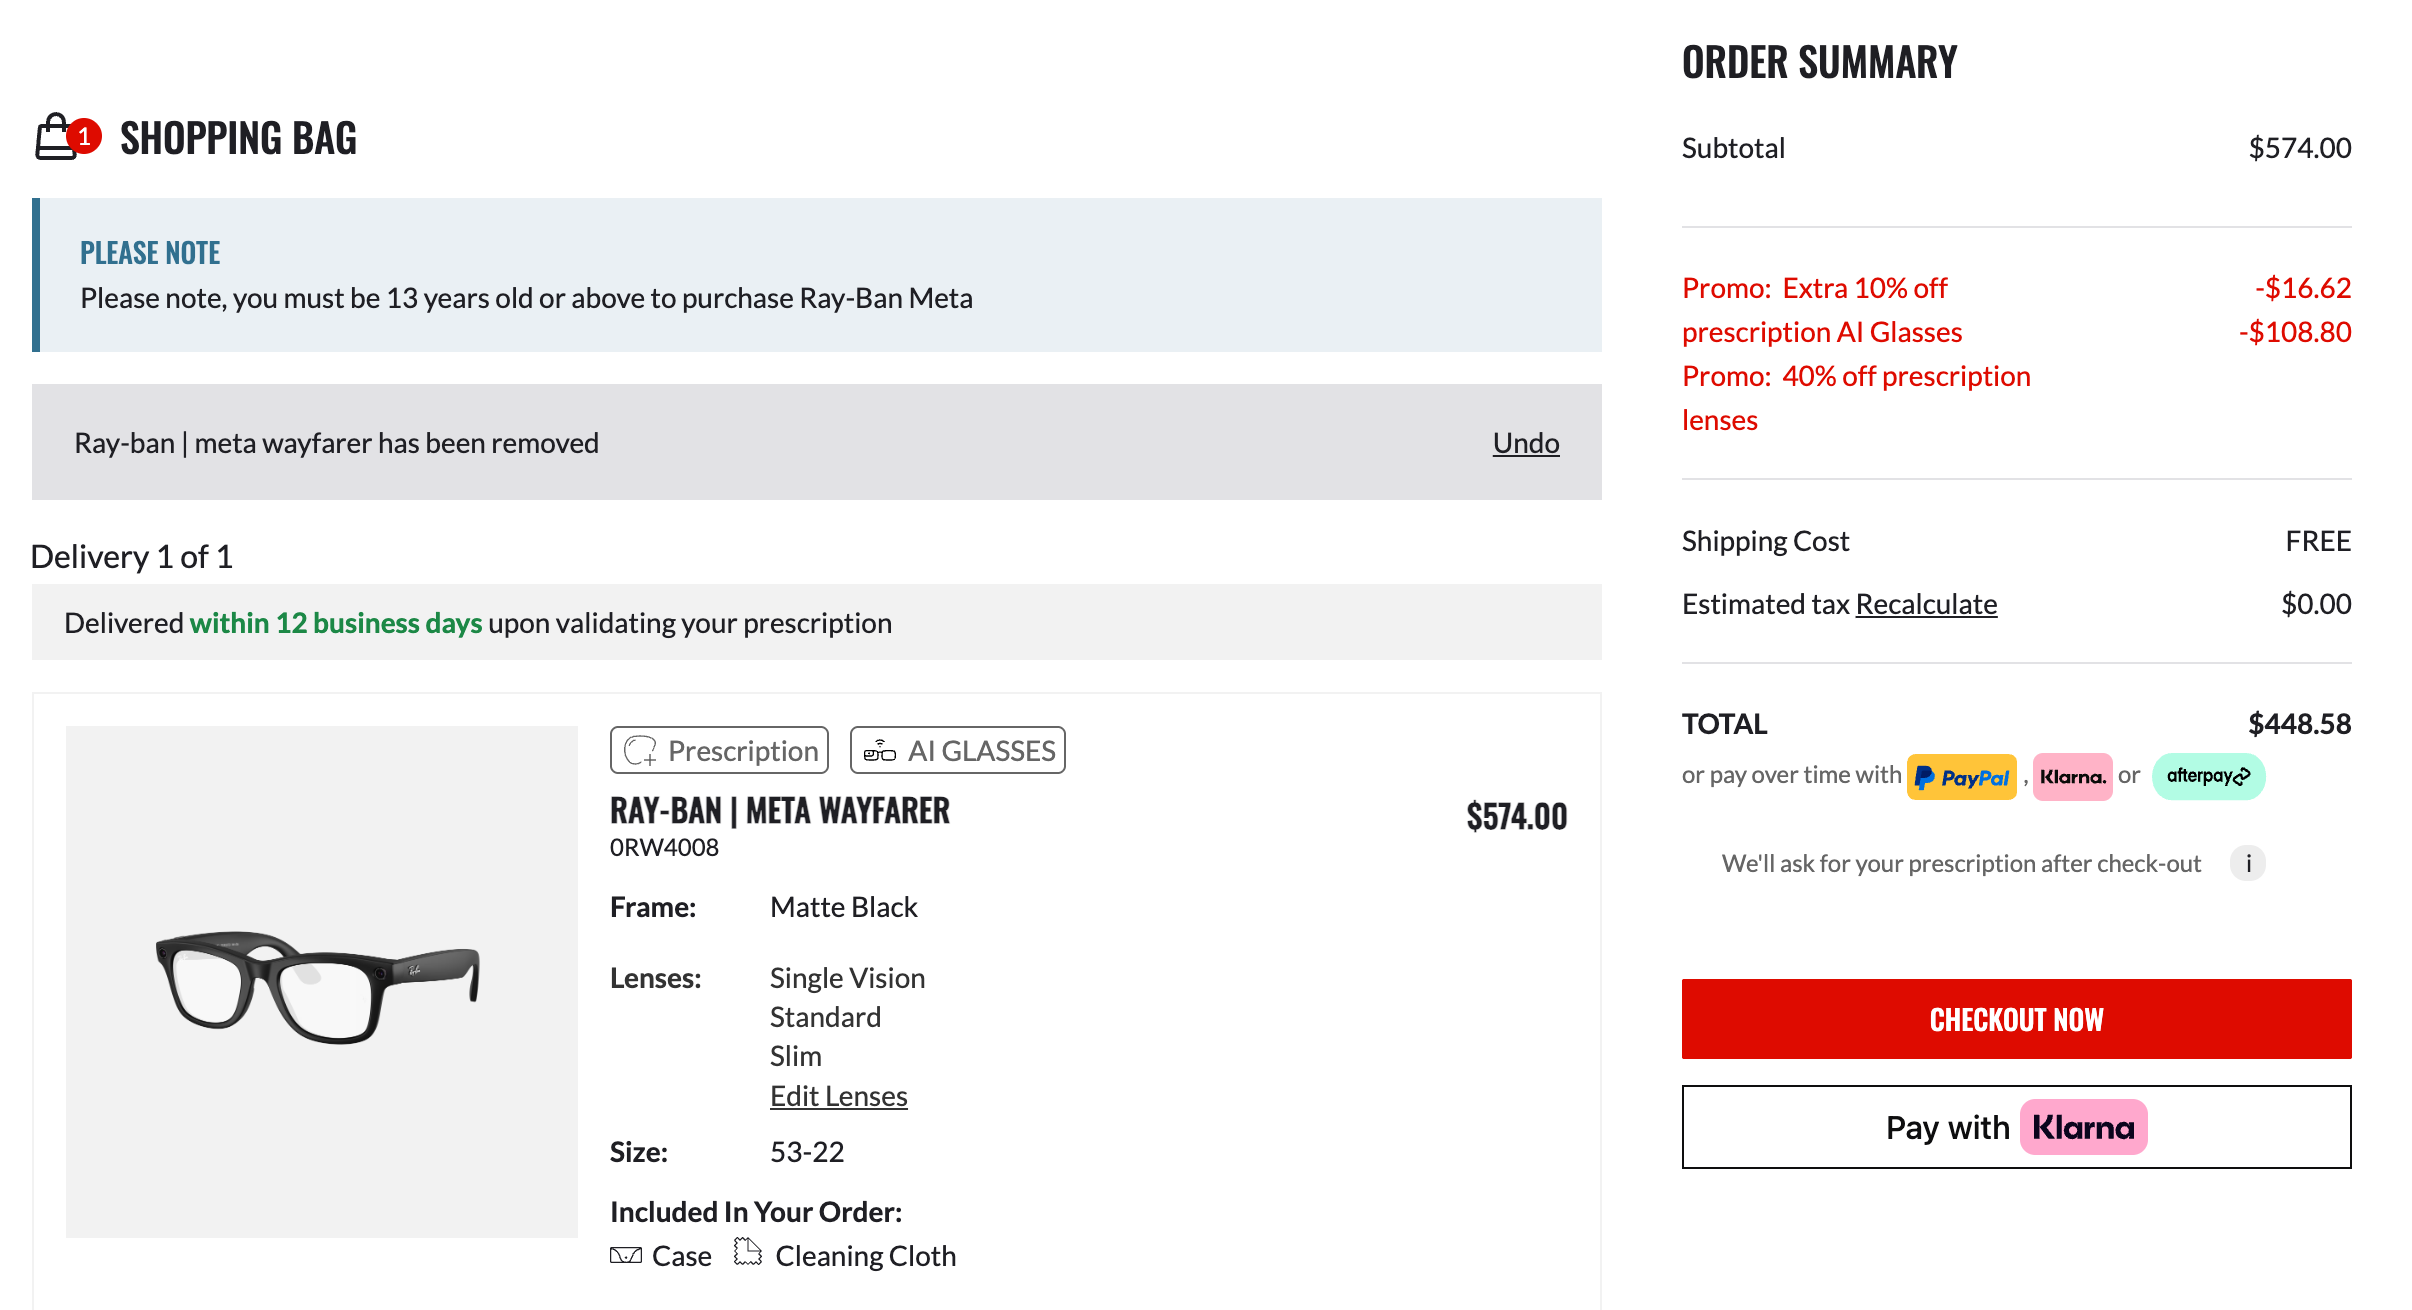2412x1310 pixels.
Task: Choose Pay with Klarna button
Action: [x=2016, y=1127]
